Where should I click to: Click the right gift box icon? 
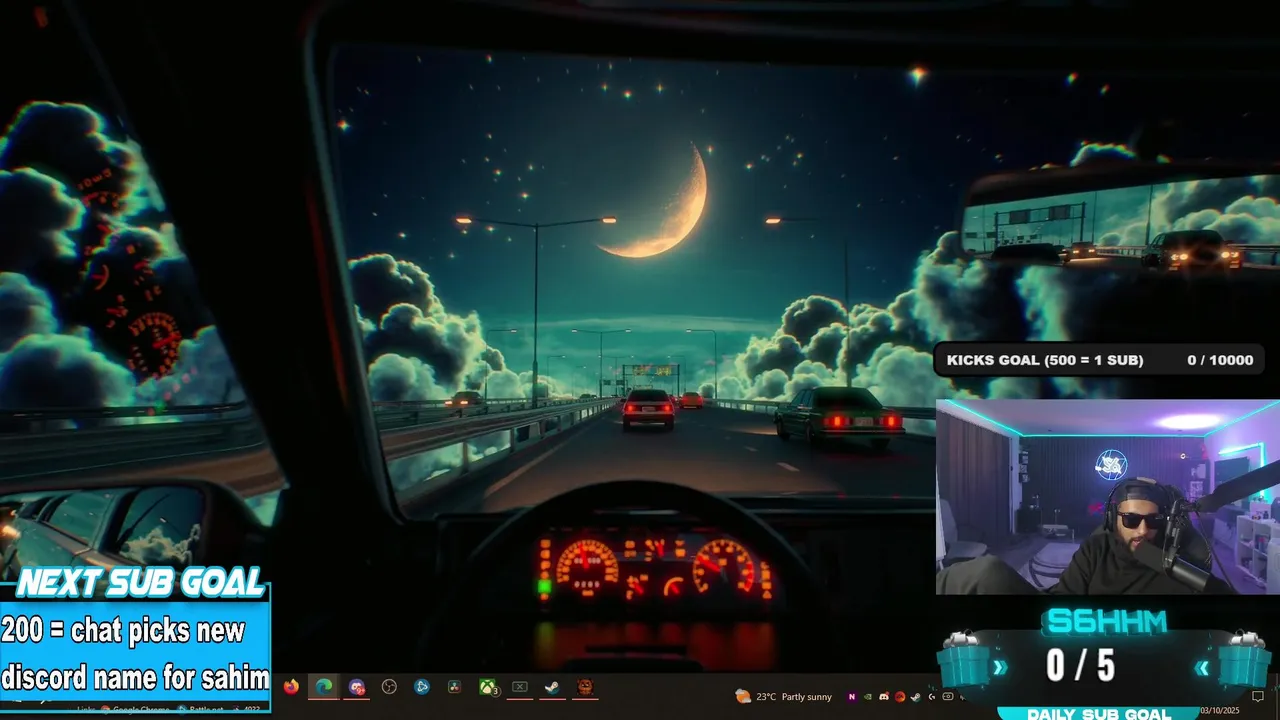tap(1244, 661)
